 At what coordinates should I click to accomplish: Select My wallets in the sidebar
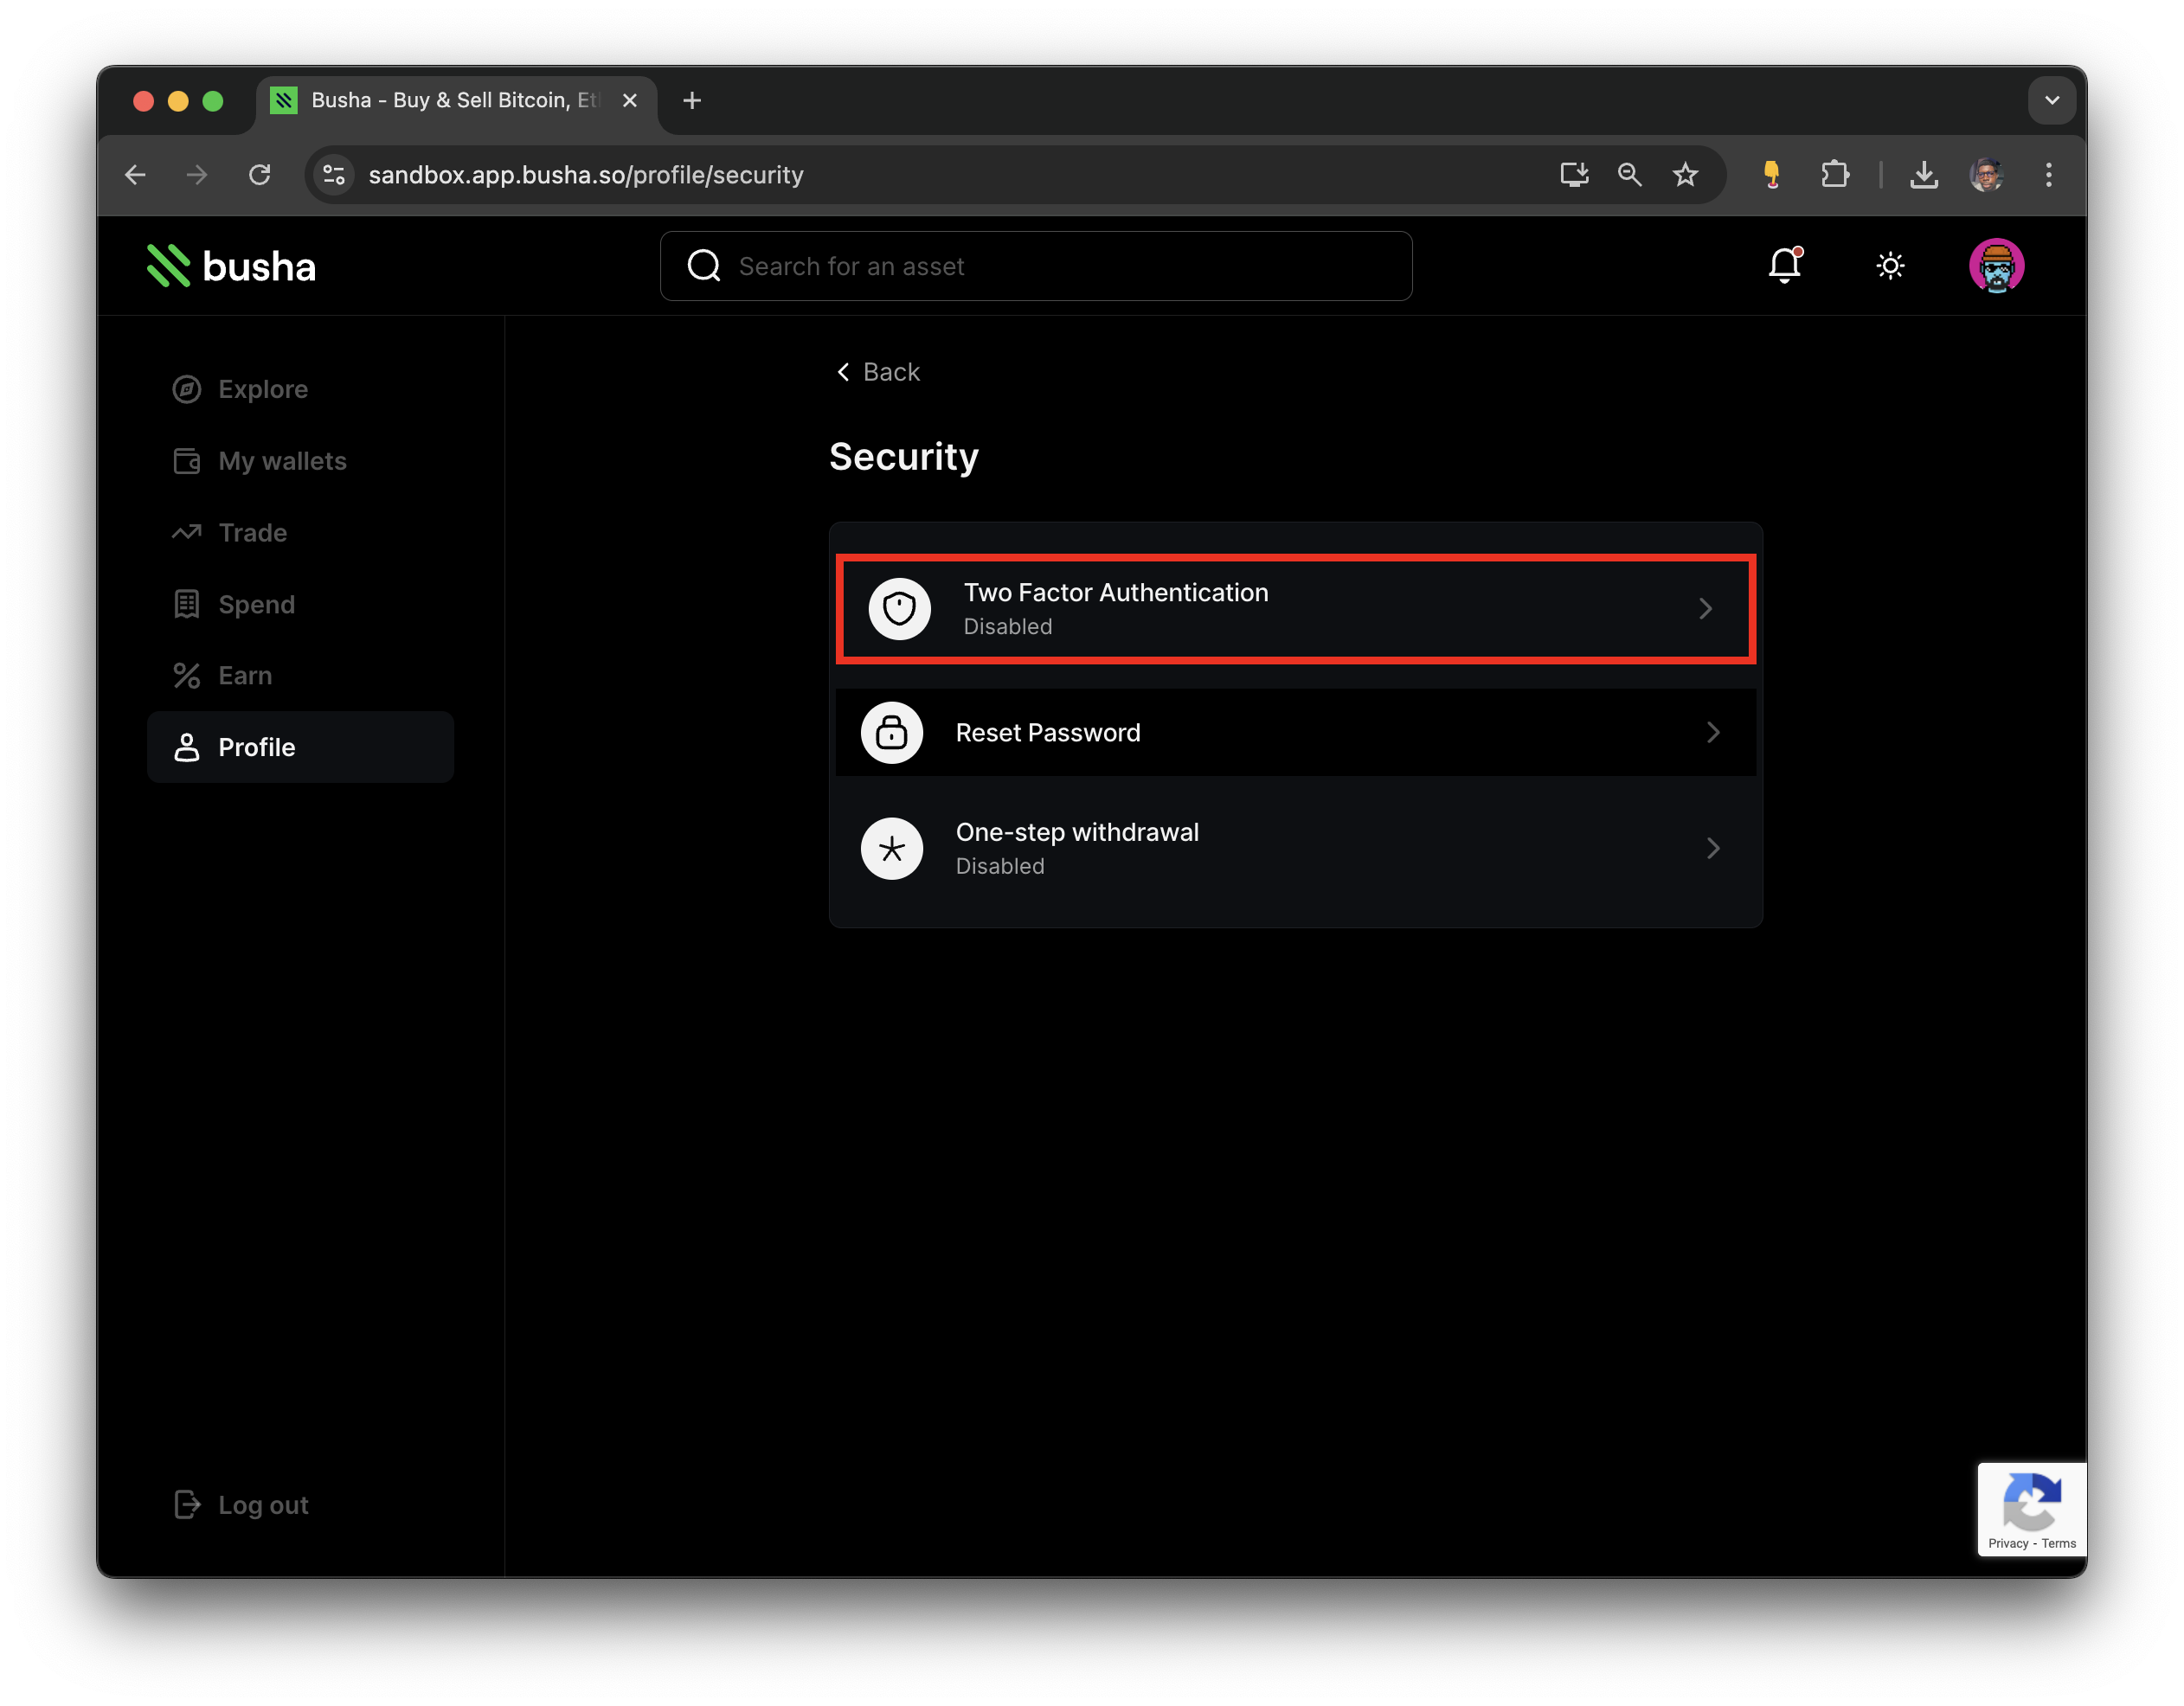point(282,461)
